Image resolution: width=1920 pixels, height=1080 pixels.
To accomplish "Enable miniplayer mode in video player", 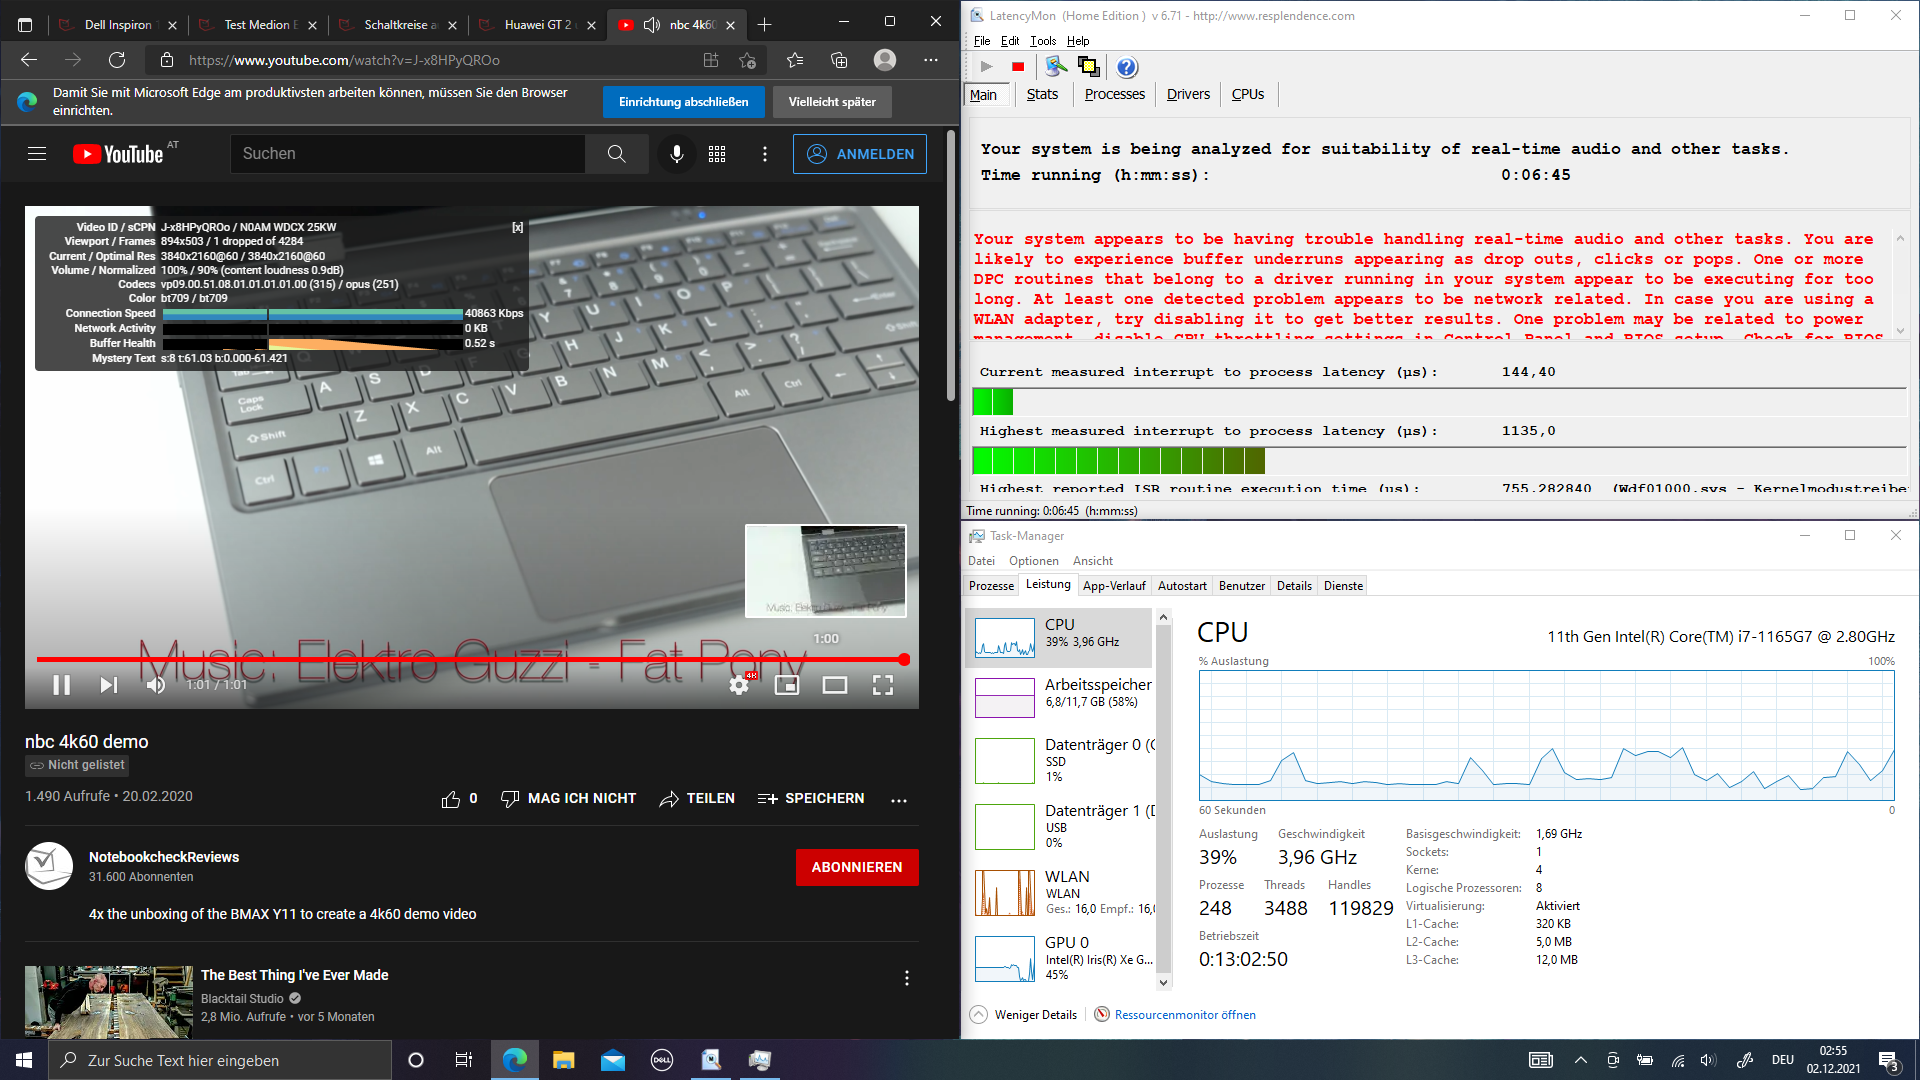I will [x=787, y=685].
